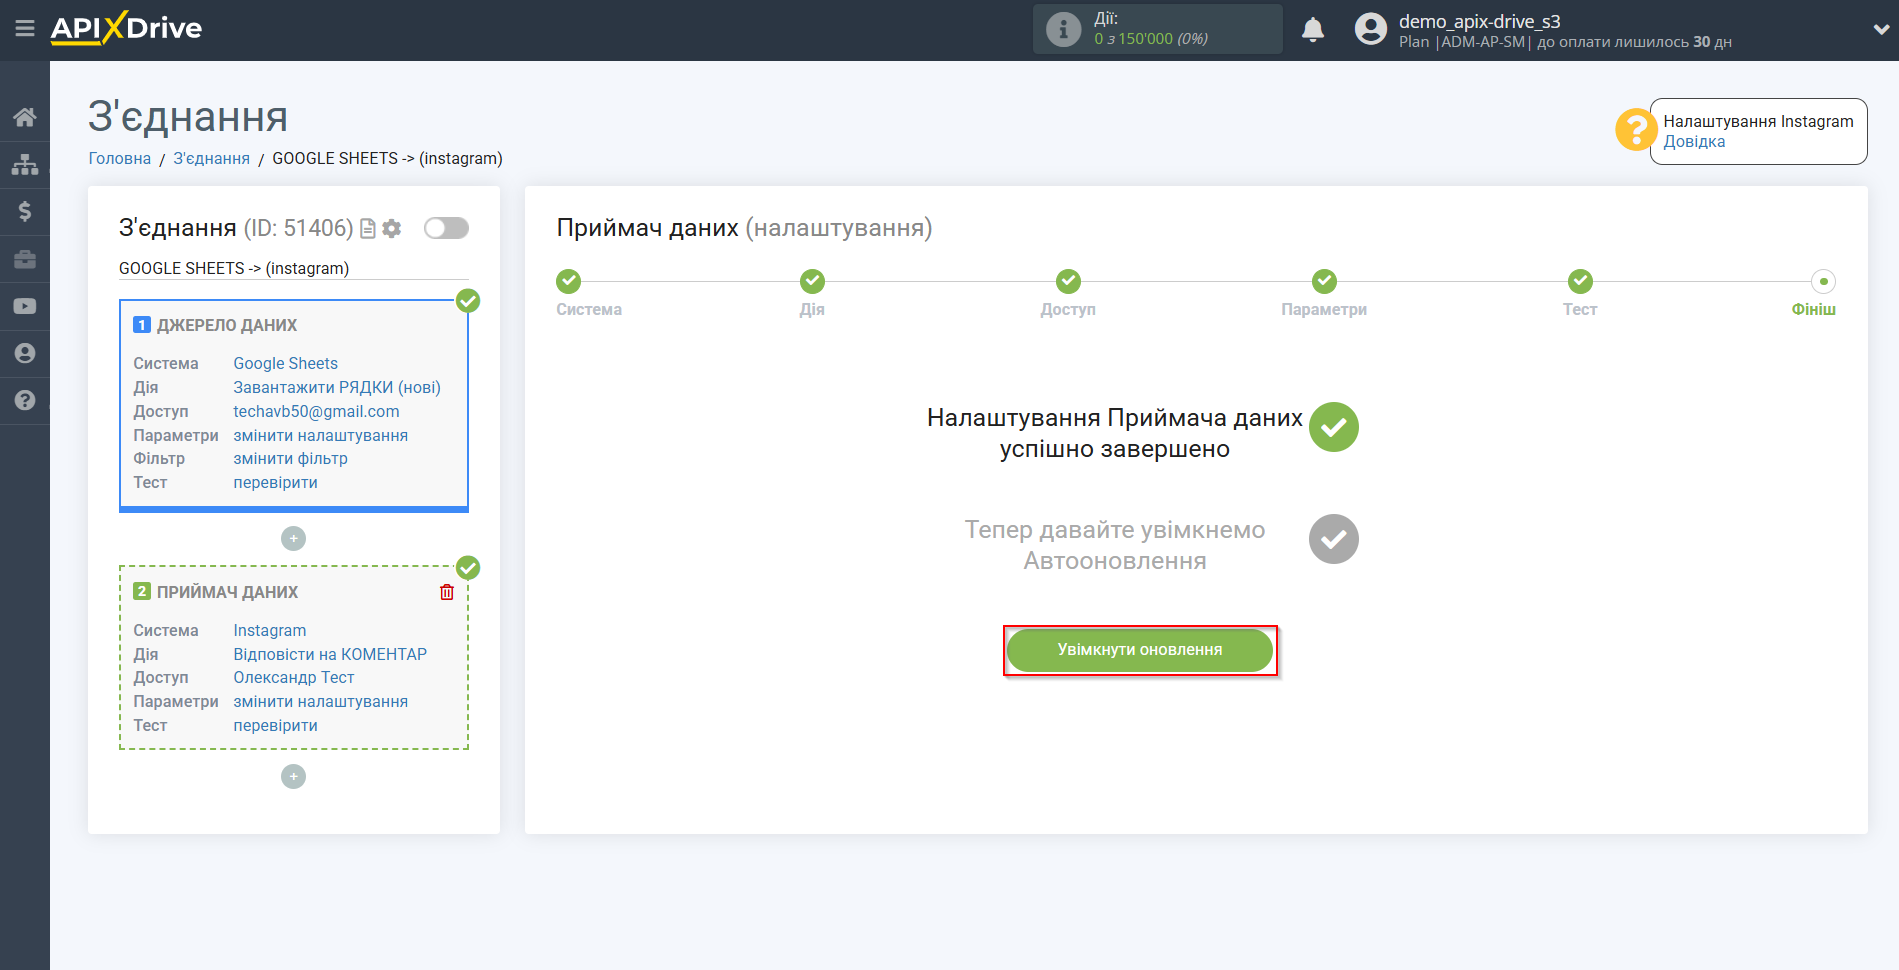Go to the Тест step

click(1580, 281)
